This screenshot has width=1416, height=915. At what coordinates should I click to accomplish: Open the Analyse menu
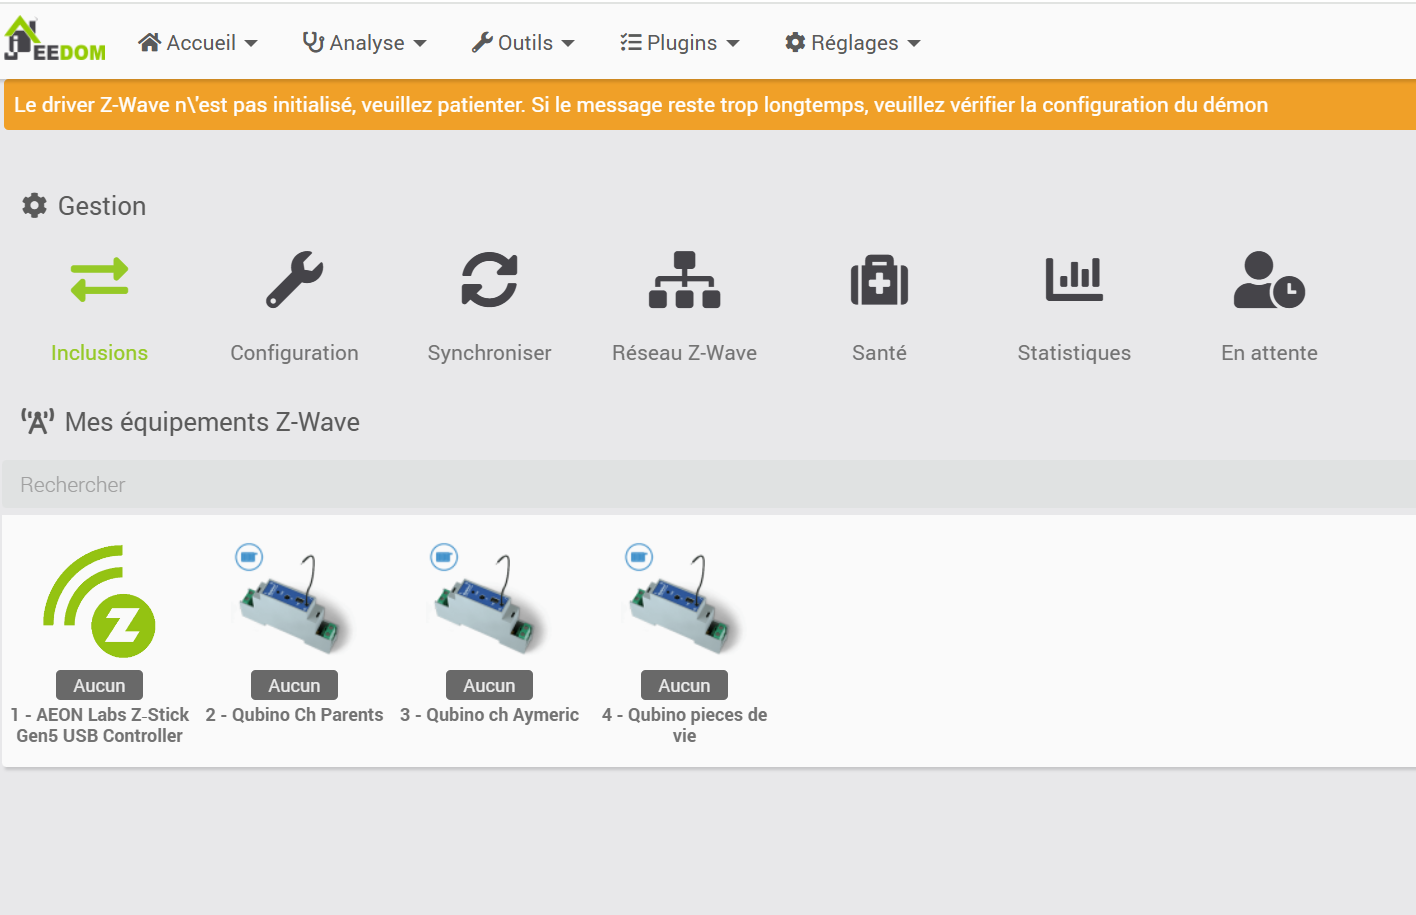click(365, 42)
